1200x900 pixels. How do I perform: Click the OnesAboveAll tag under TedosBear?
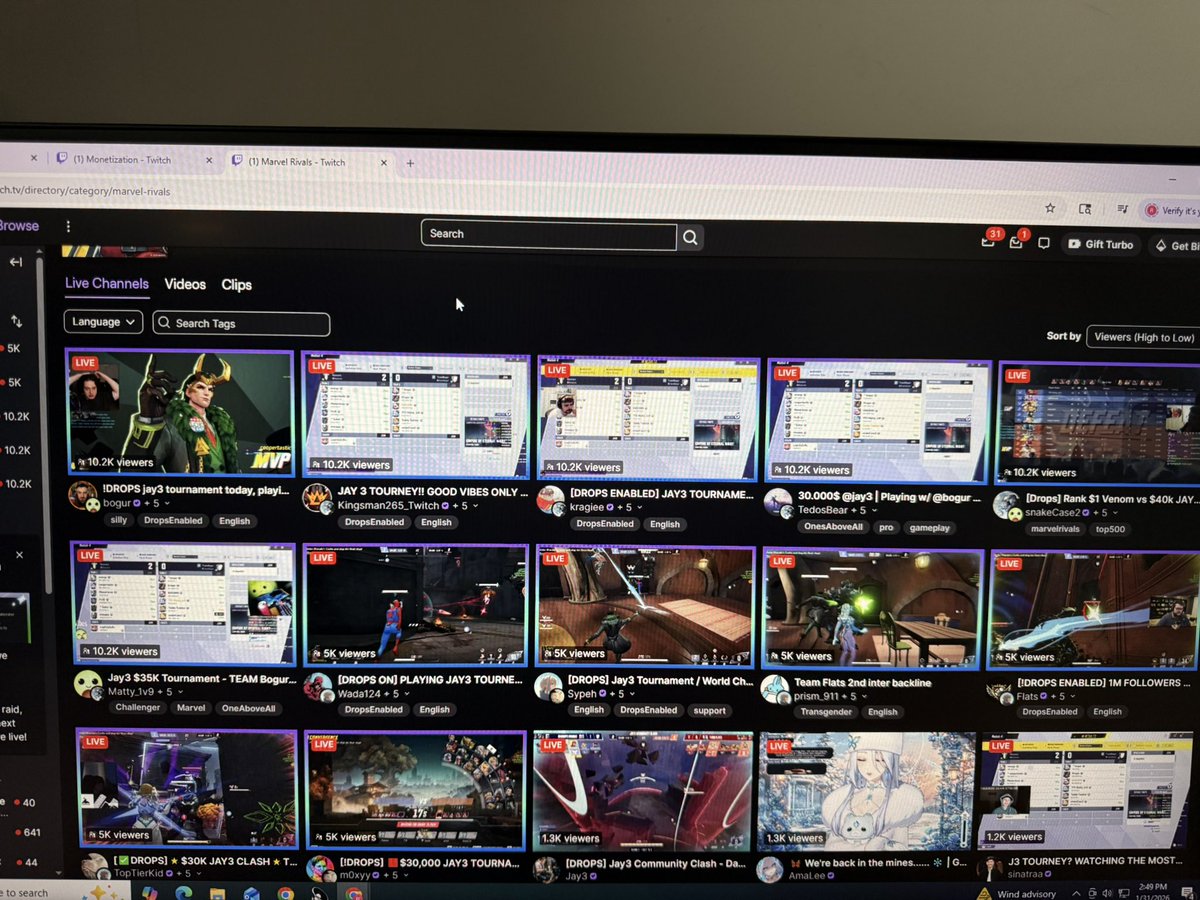click(831, 527)
